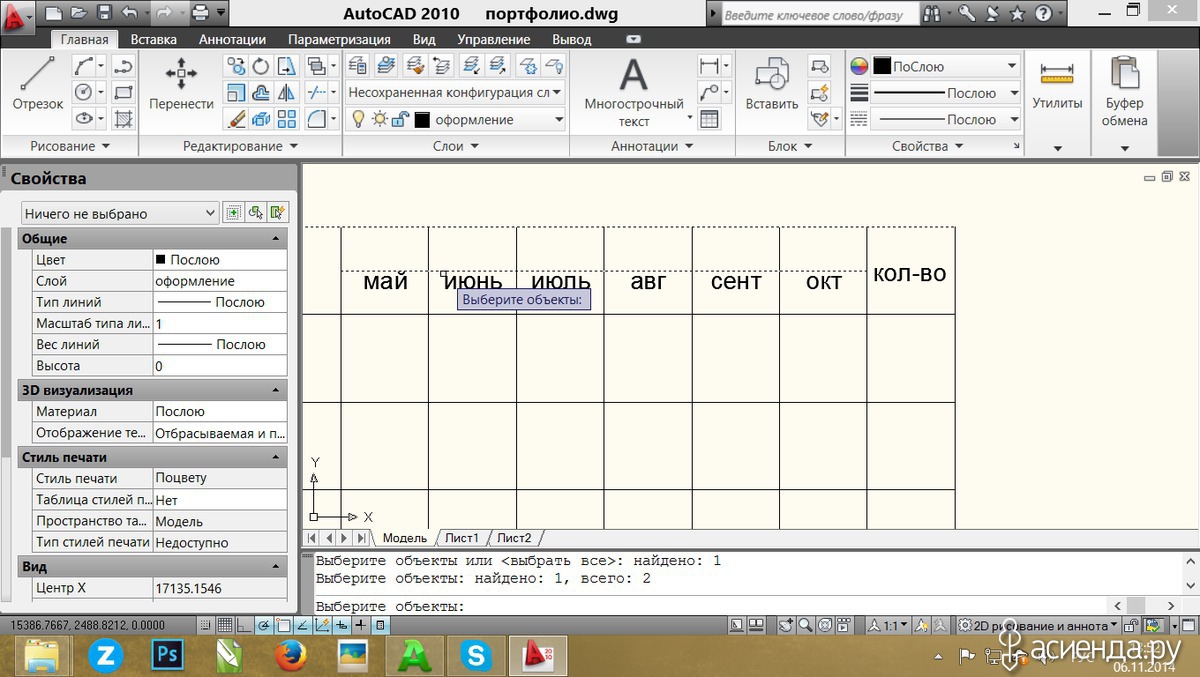Open the Вид ribbon tab
The height and width of the screenshot is (677, 1200).
[424, 39]
